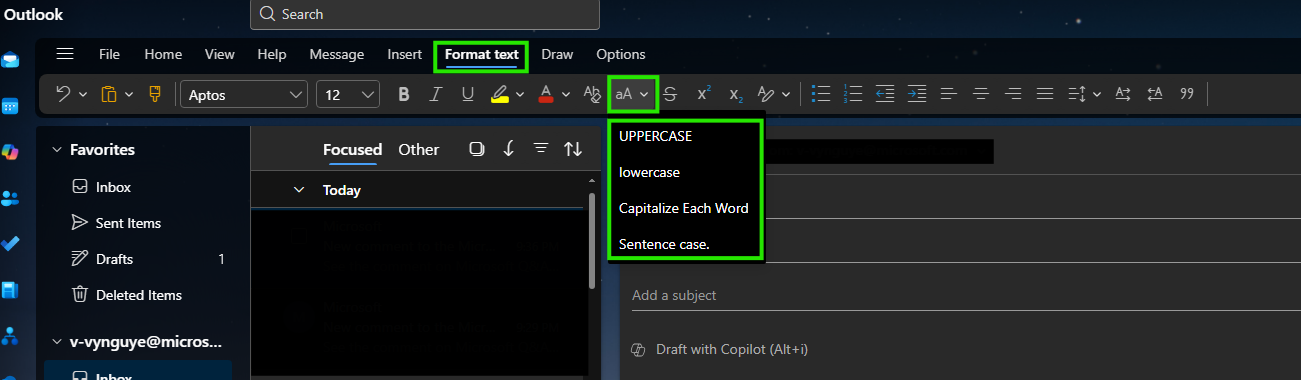Toggle Underline formatting
The height and width of the screenshot is (380, 1301).
click(467, 94)
